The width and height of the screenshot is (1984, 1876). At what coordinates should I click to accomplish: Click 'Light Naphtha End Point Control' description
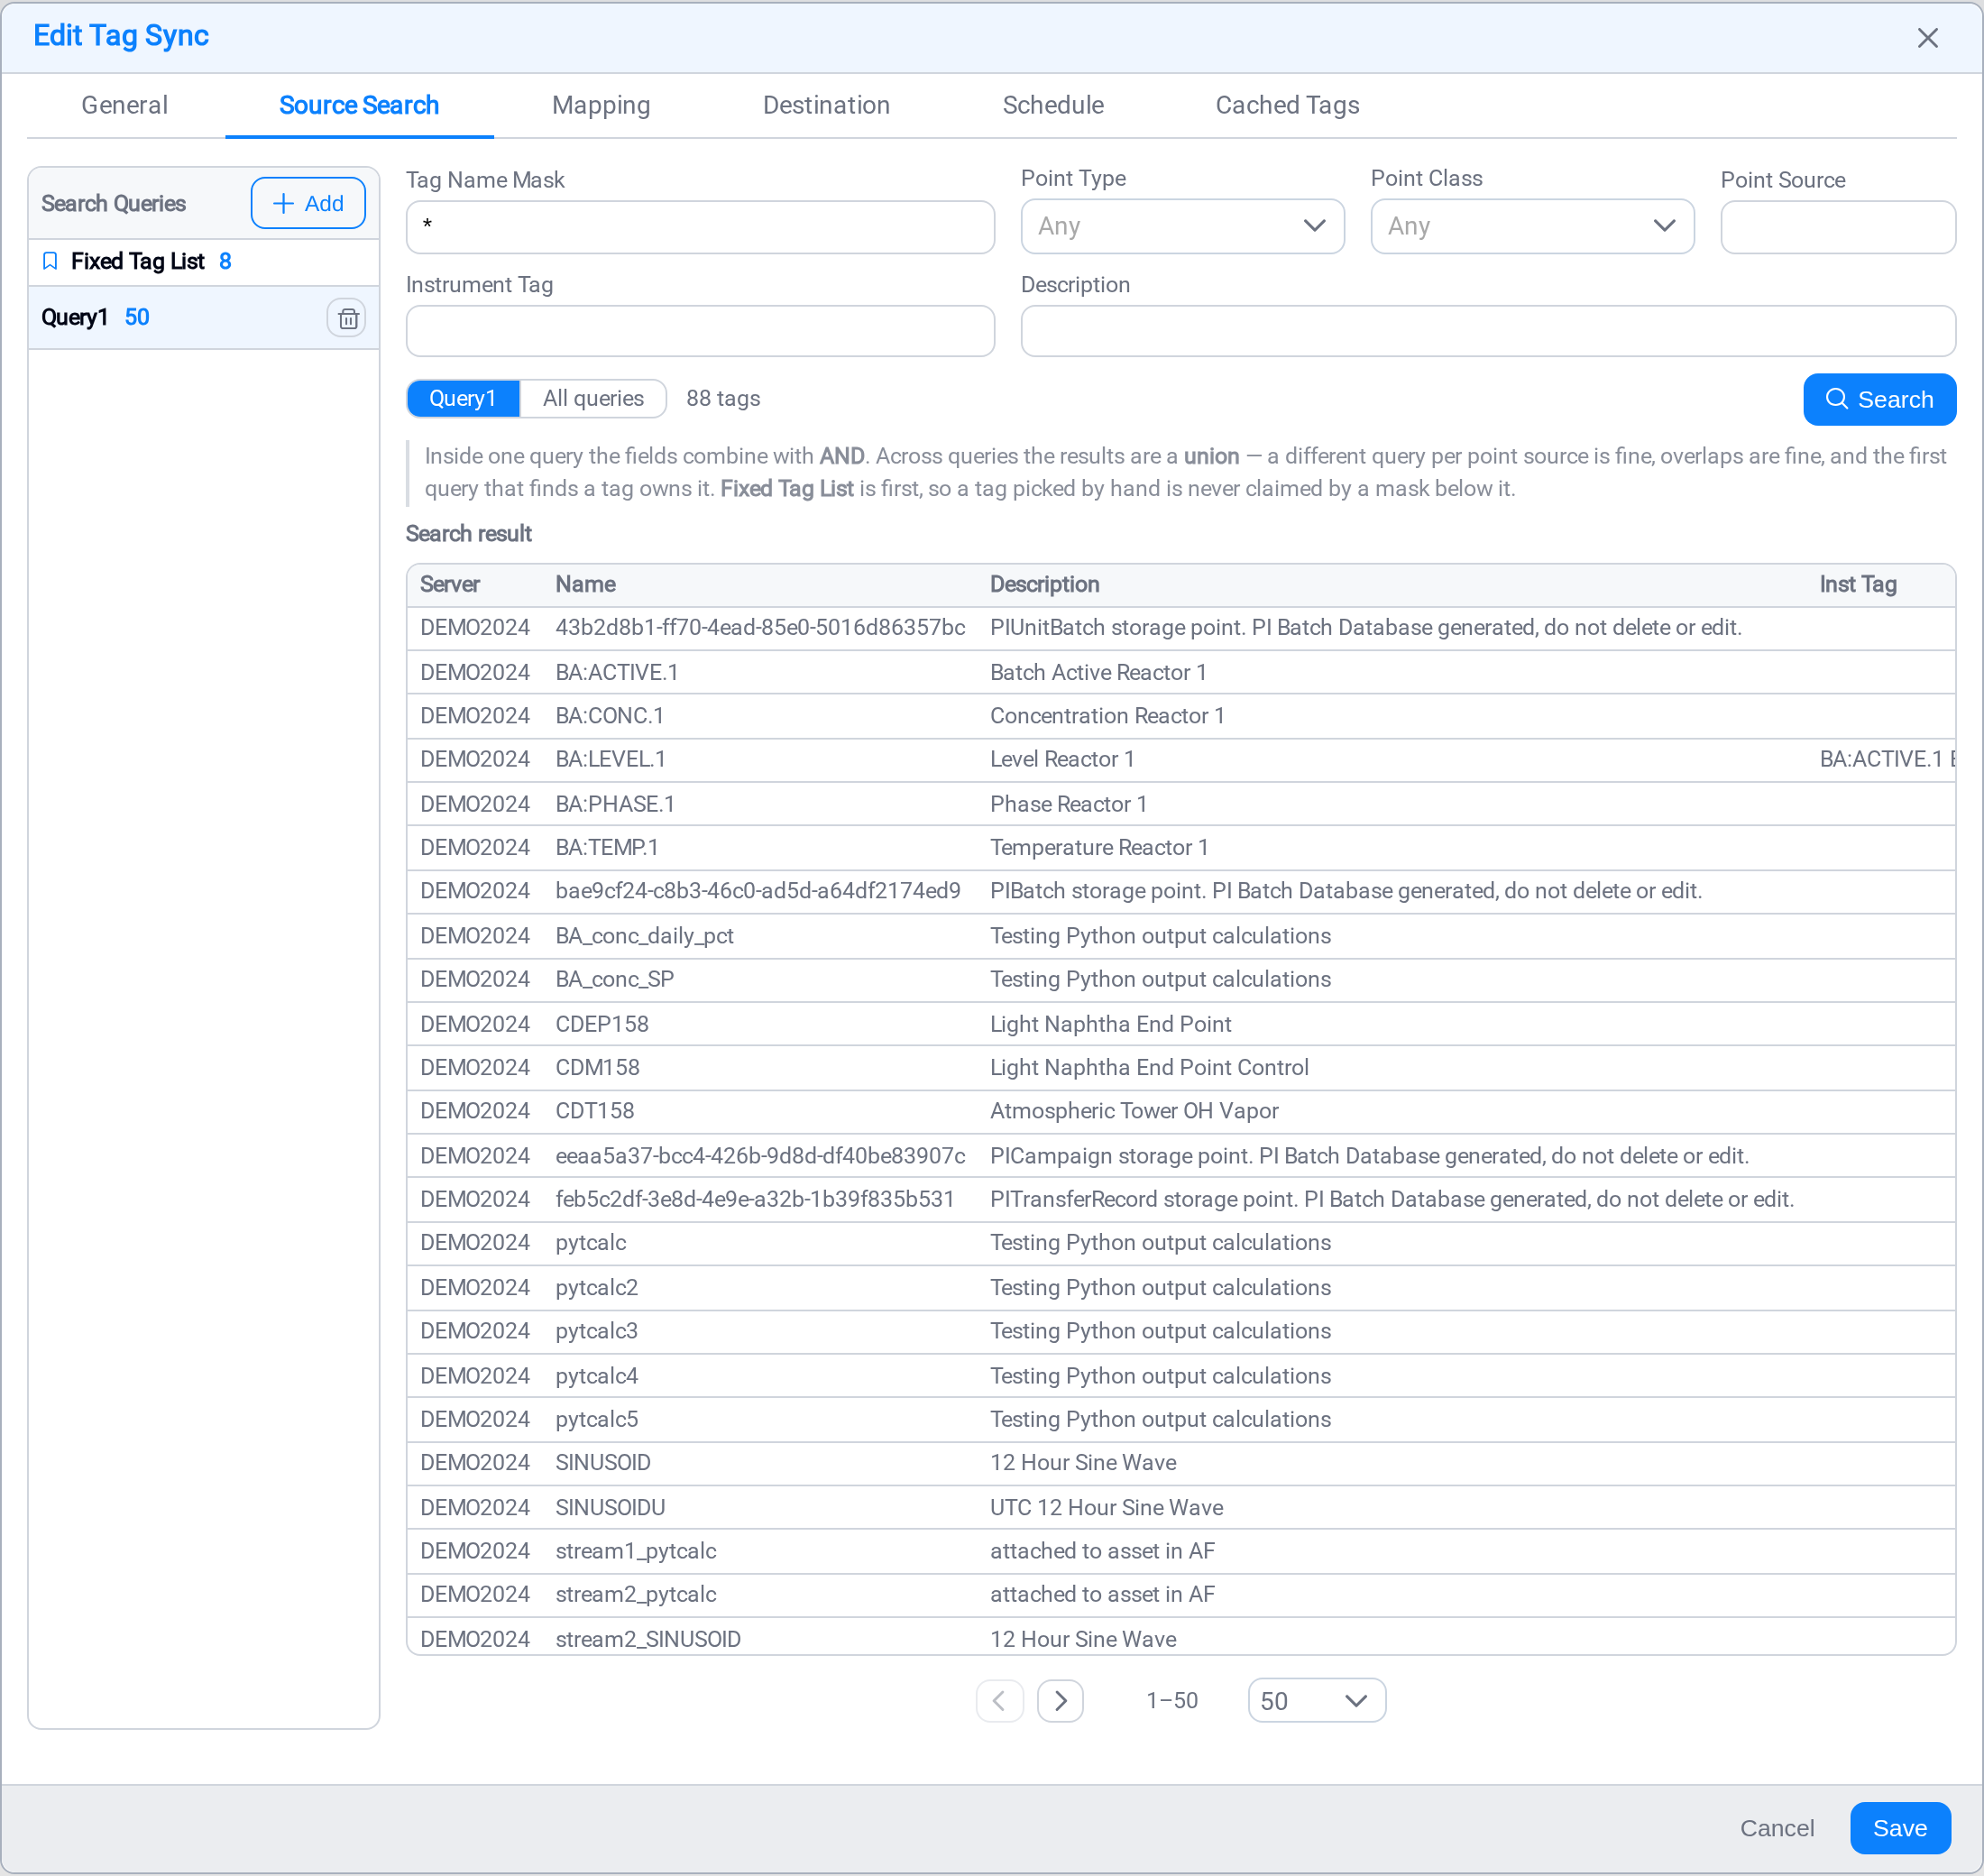tap(1149, 1067)
